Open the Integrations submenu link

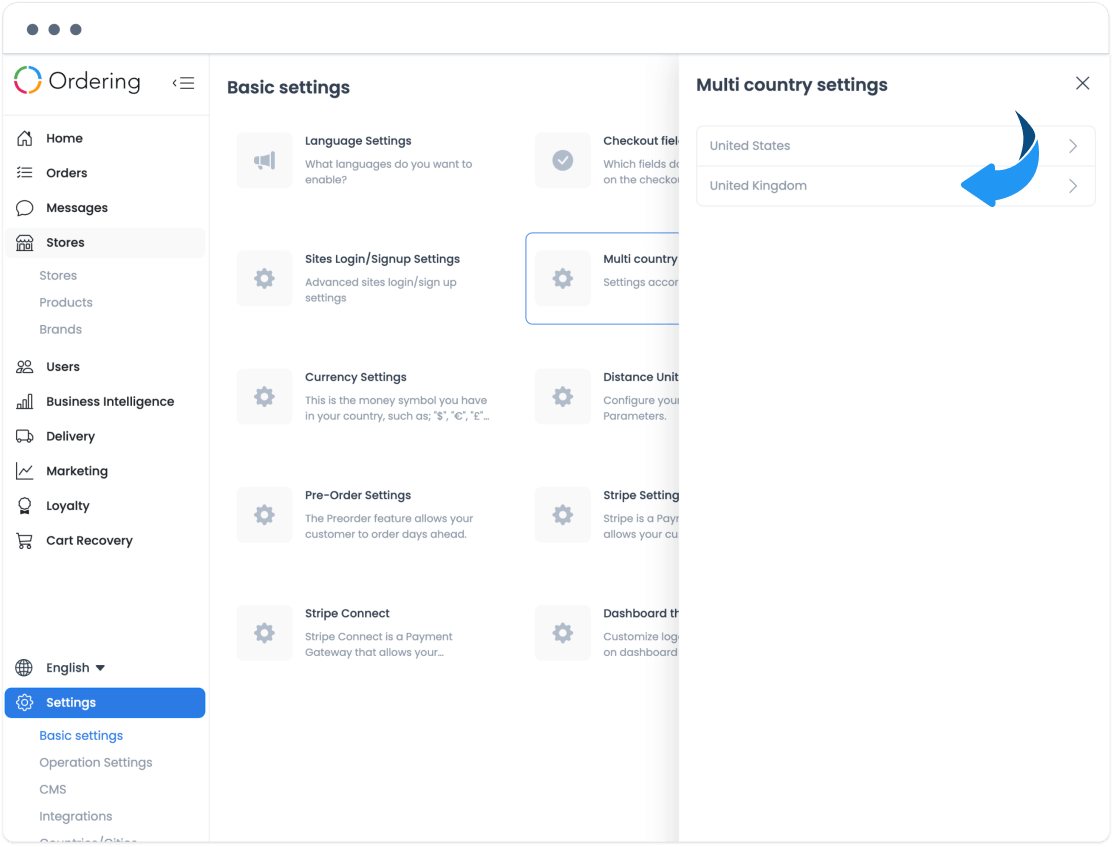[76, 816]
